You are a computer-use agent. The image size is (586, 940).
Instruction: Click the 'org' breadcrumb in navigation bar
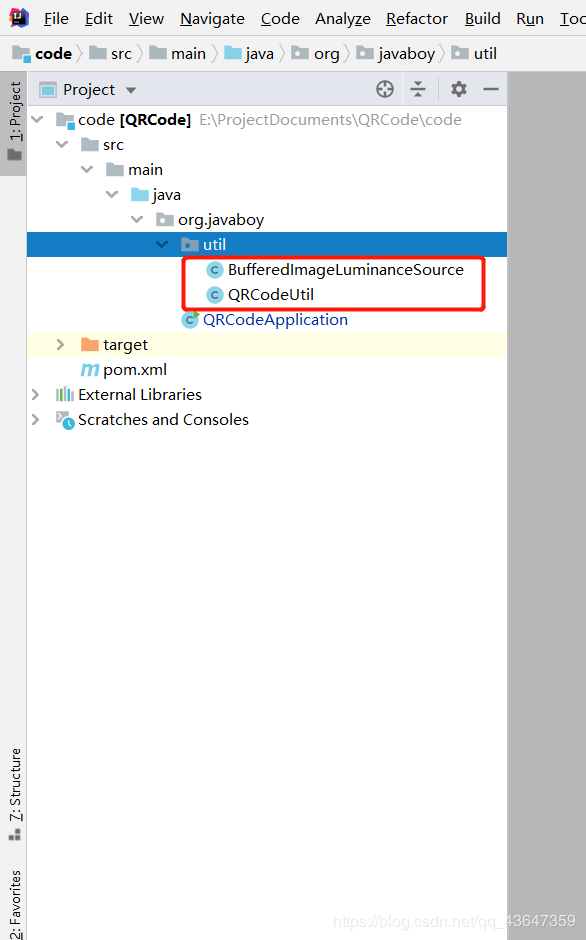(x=315, y=53)
